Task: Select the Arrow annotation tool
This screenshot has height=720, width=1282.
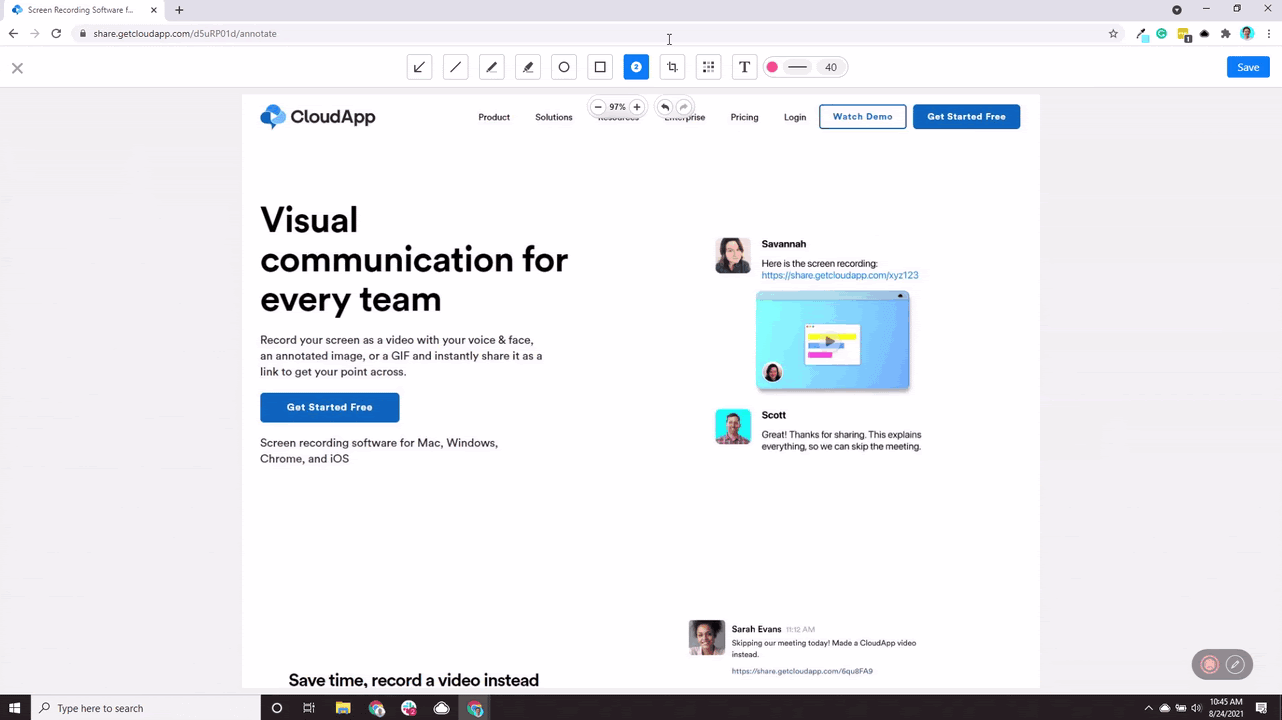Action: tap(419, 67)
